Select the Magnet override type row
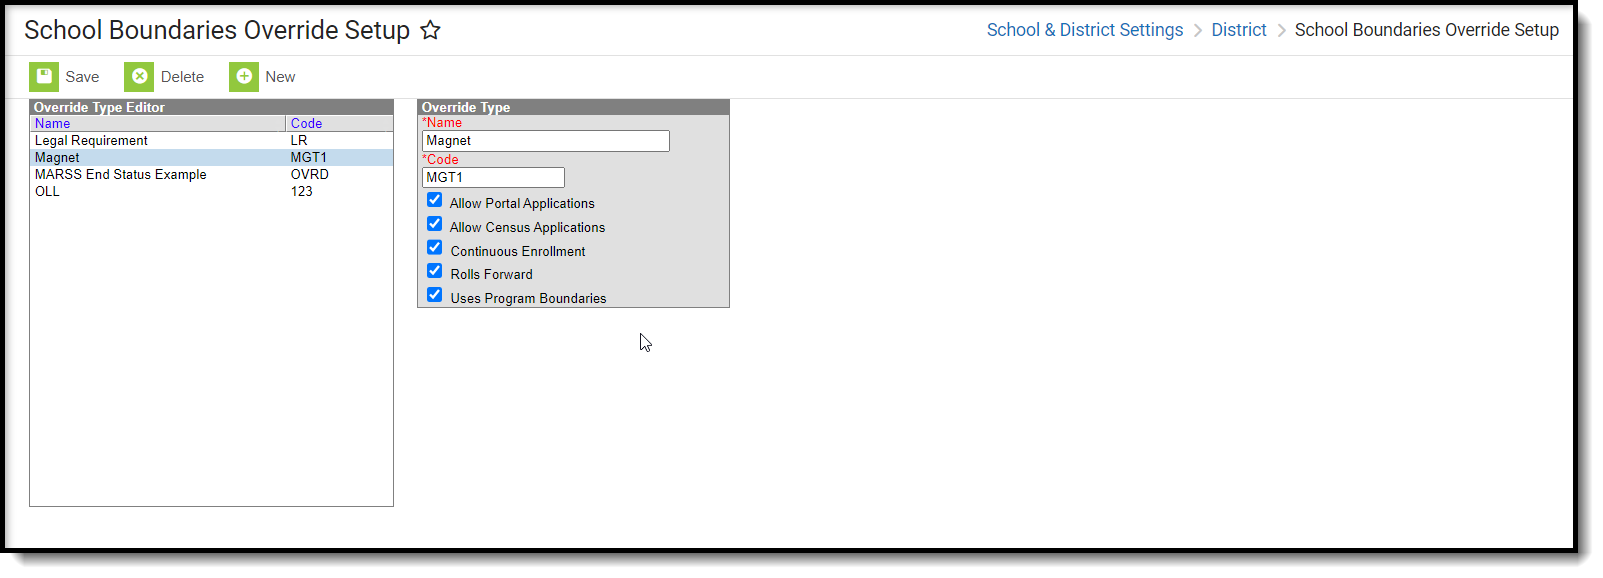Screen dimensions: 1603x578 [211, 158]
